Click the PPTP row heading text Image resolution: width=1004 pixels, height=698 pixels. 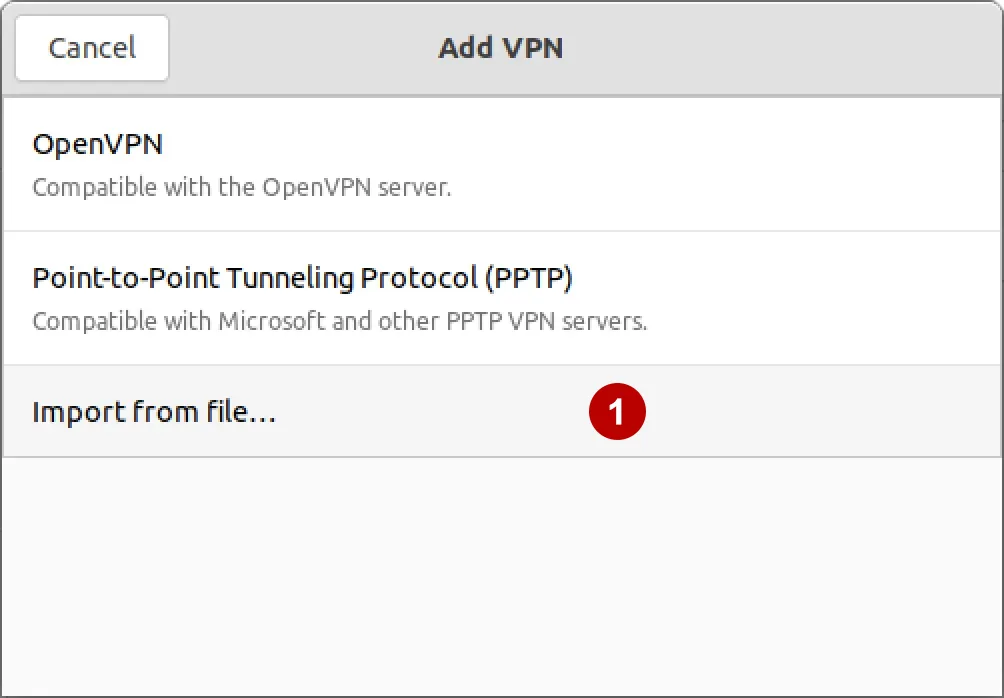point(303,278)
